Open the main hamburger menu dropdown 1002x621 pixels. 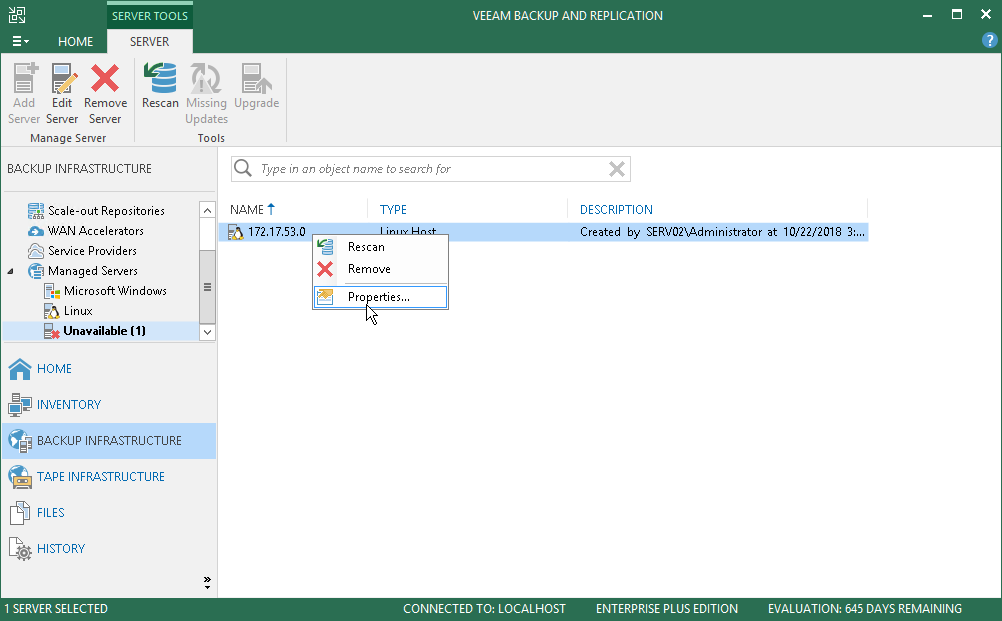20,41
